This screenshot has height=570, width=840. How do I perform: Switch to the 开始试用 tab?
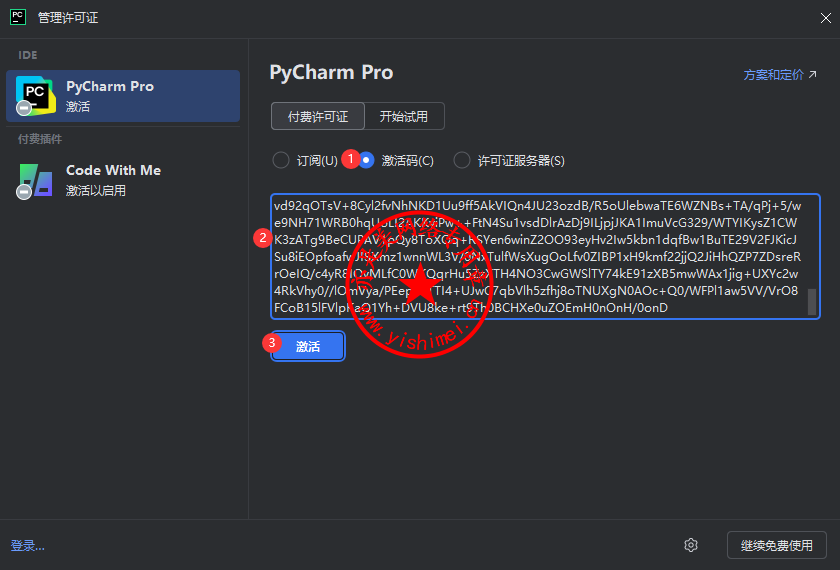point(404,116)
